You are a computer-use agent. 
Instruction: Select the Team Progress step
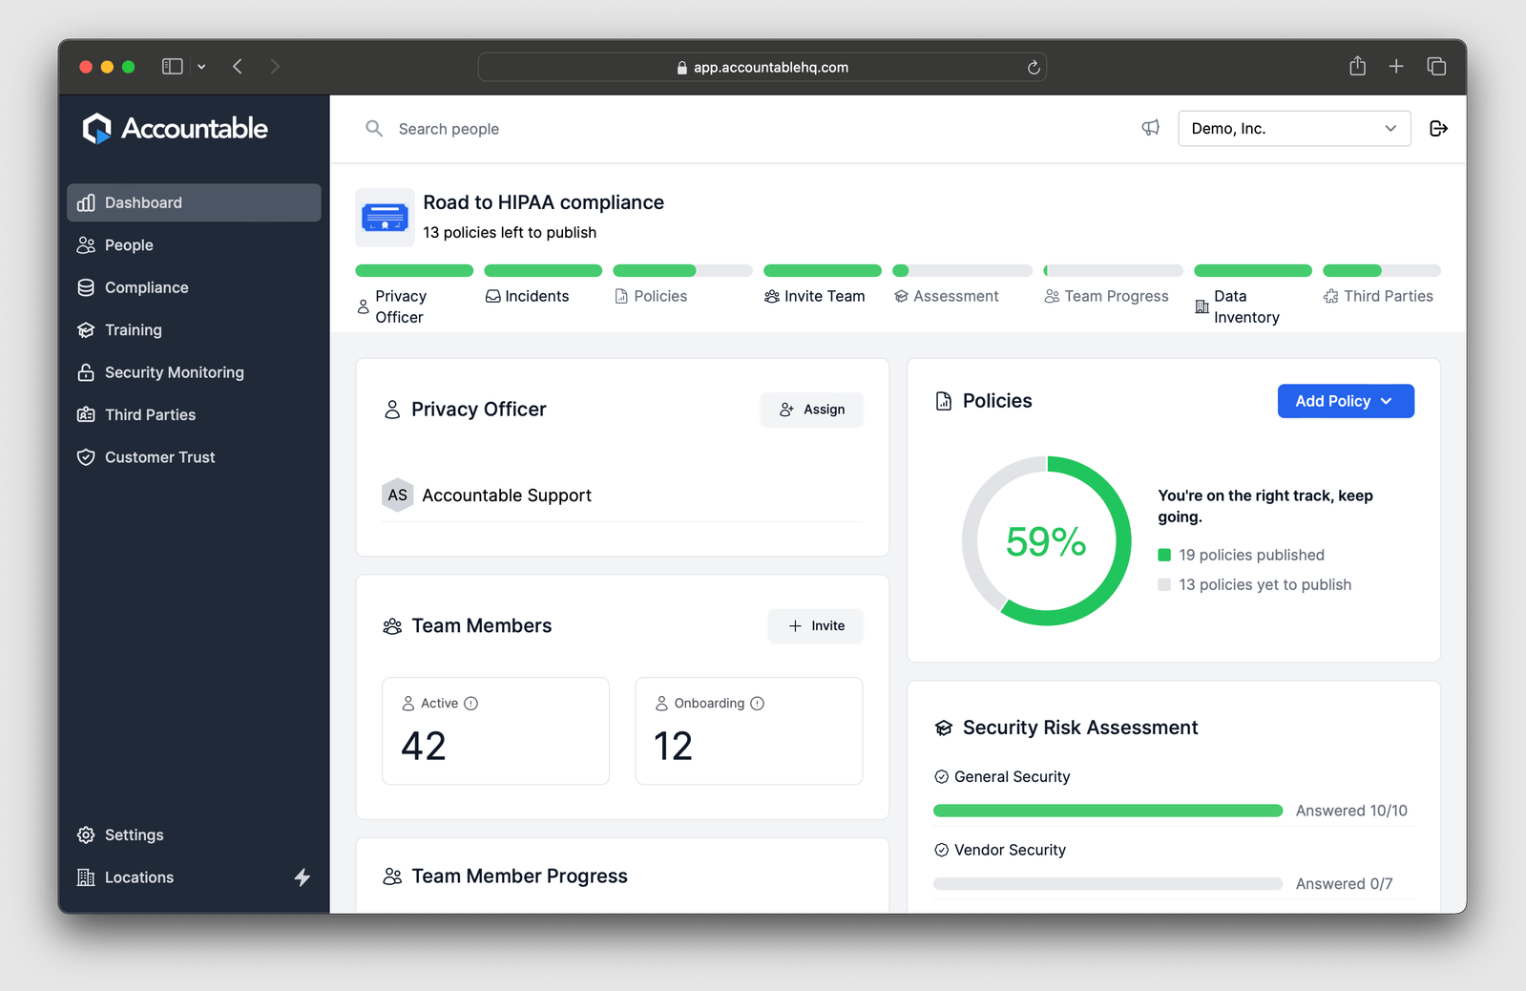click(x=1113, y=286)
